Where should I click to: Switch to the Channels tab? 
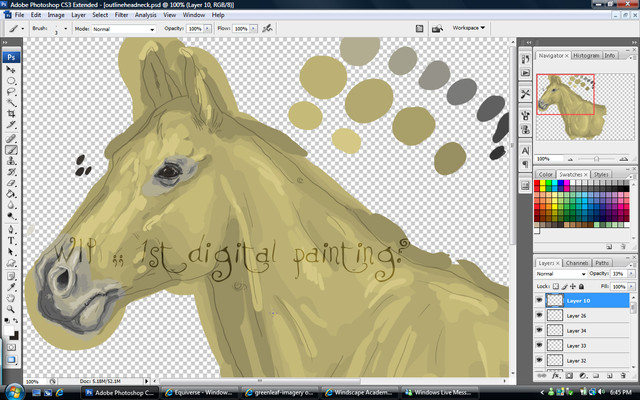(577, 262)
